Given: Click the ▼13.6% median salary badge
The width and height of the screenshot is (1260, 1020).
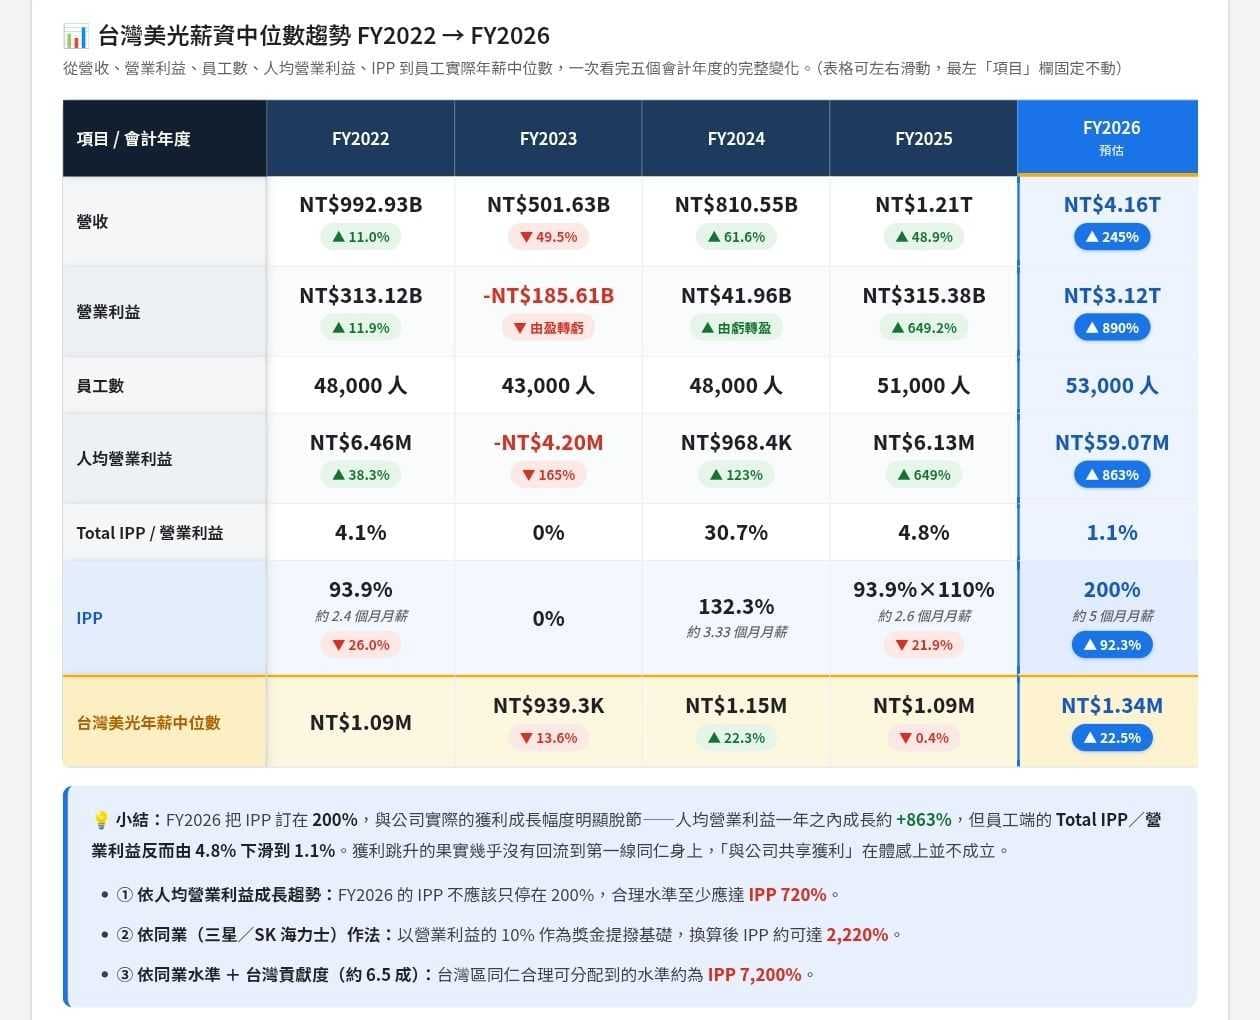Looking at the screenshot, I should point(548,738).
